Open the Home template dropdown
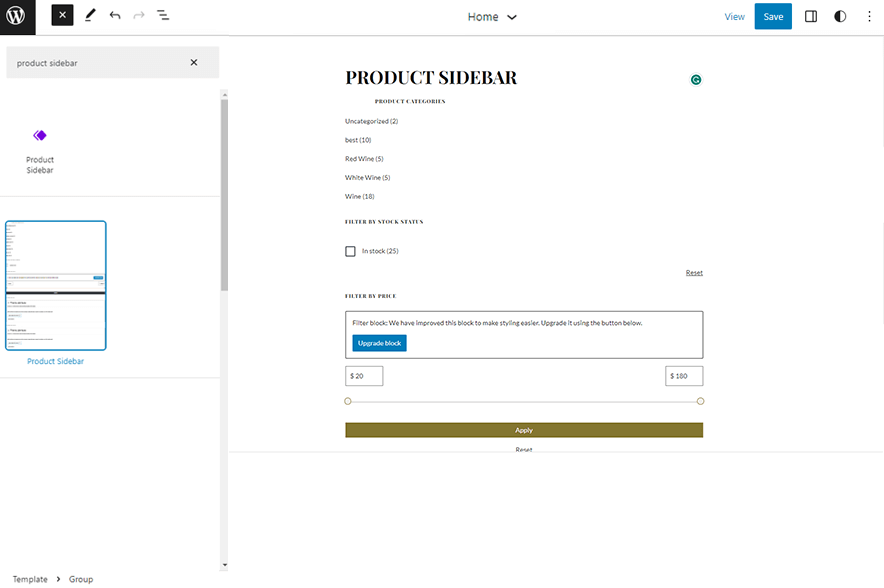 point(492,17)
